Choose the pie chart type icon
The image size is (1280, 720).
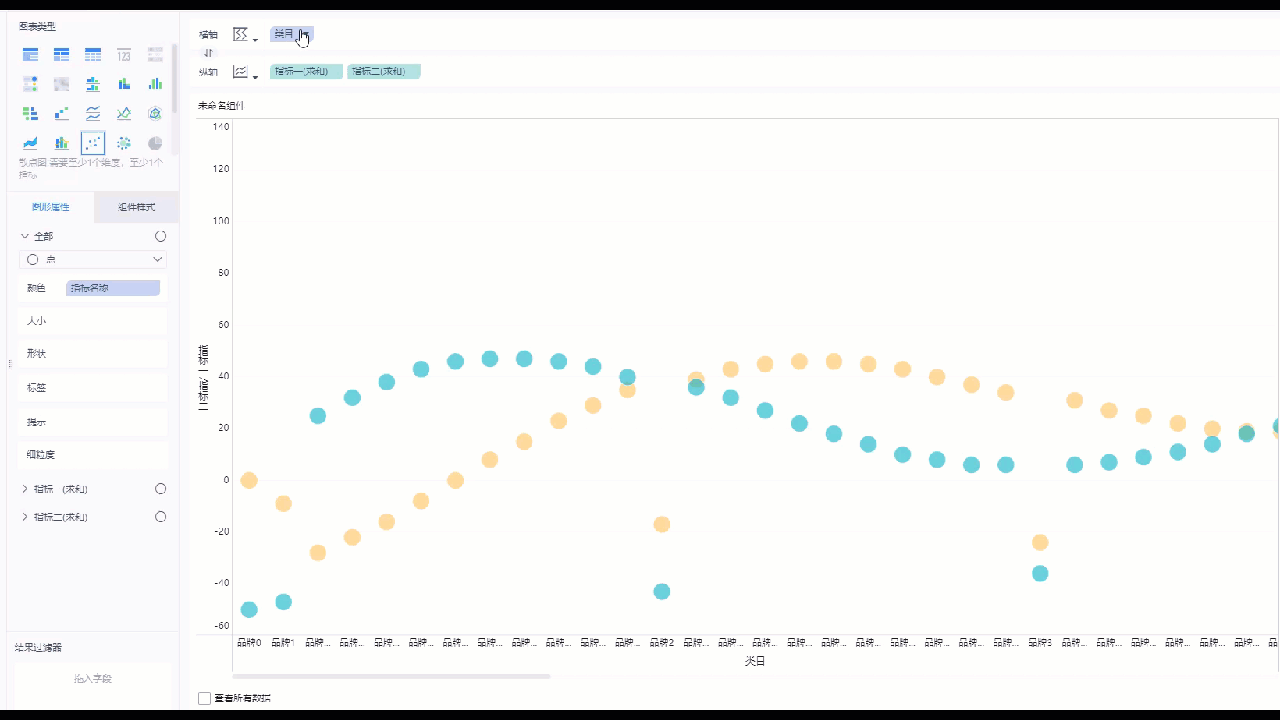(155, 143)
